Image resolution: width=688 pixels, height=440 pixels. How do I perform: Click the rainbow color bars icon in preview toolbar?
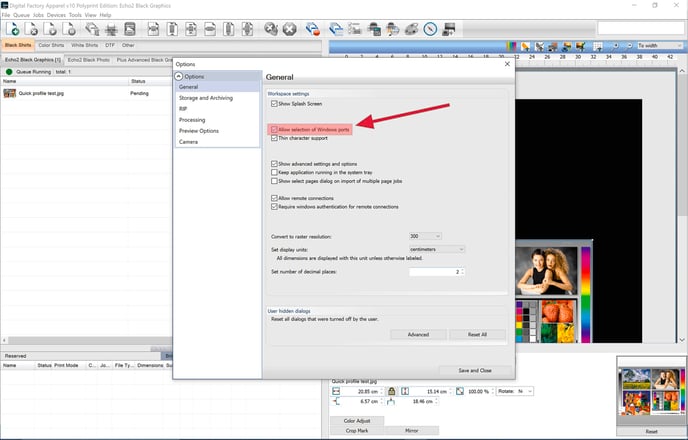click(x=511, y=46)
